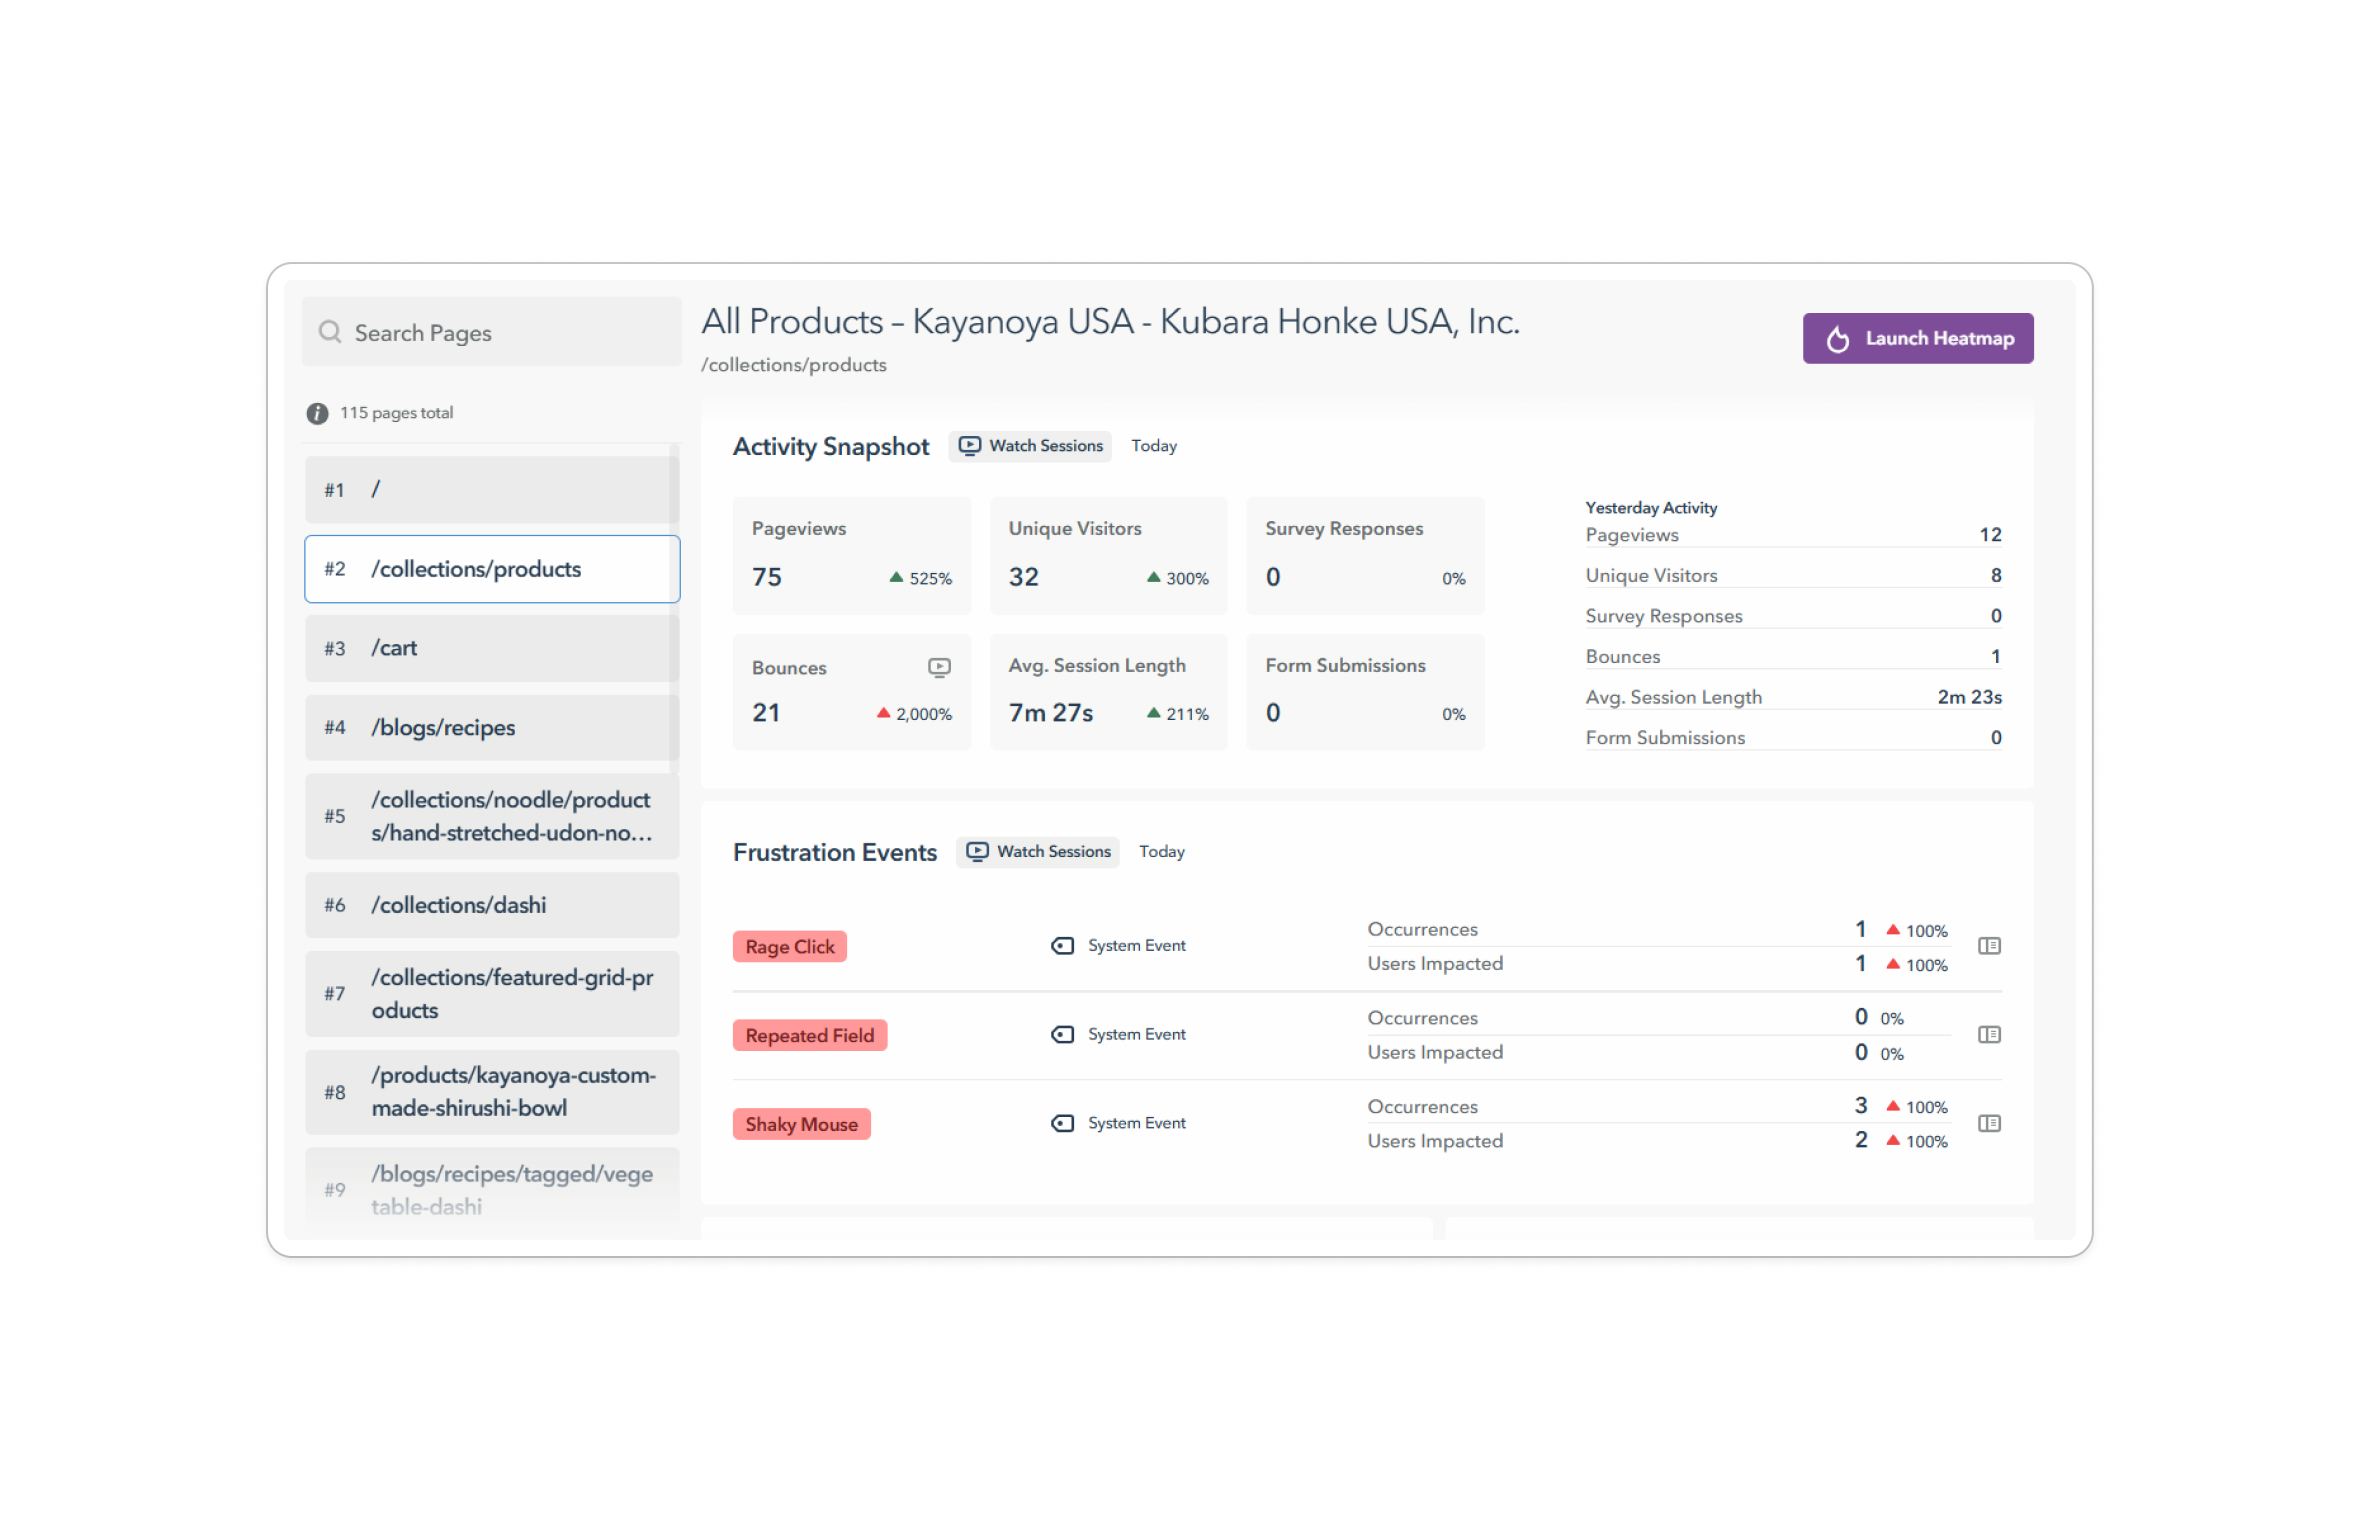This screenshot has width=2360, height=1528.
Task: Click the sidebar page list scrollbar
Action: pos(675,610)
